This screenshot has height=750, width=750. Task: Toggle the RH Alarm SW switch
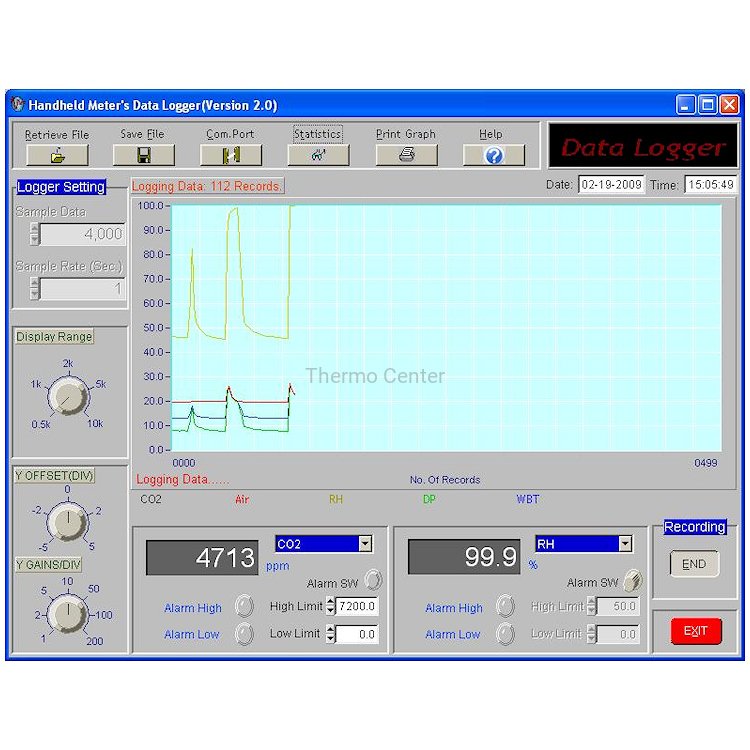[x=632, y=581]
